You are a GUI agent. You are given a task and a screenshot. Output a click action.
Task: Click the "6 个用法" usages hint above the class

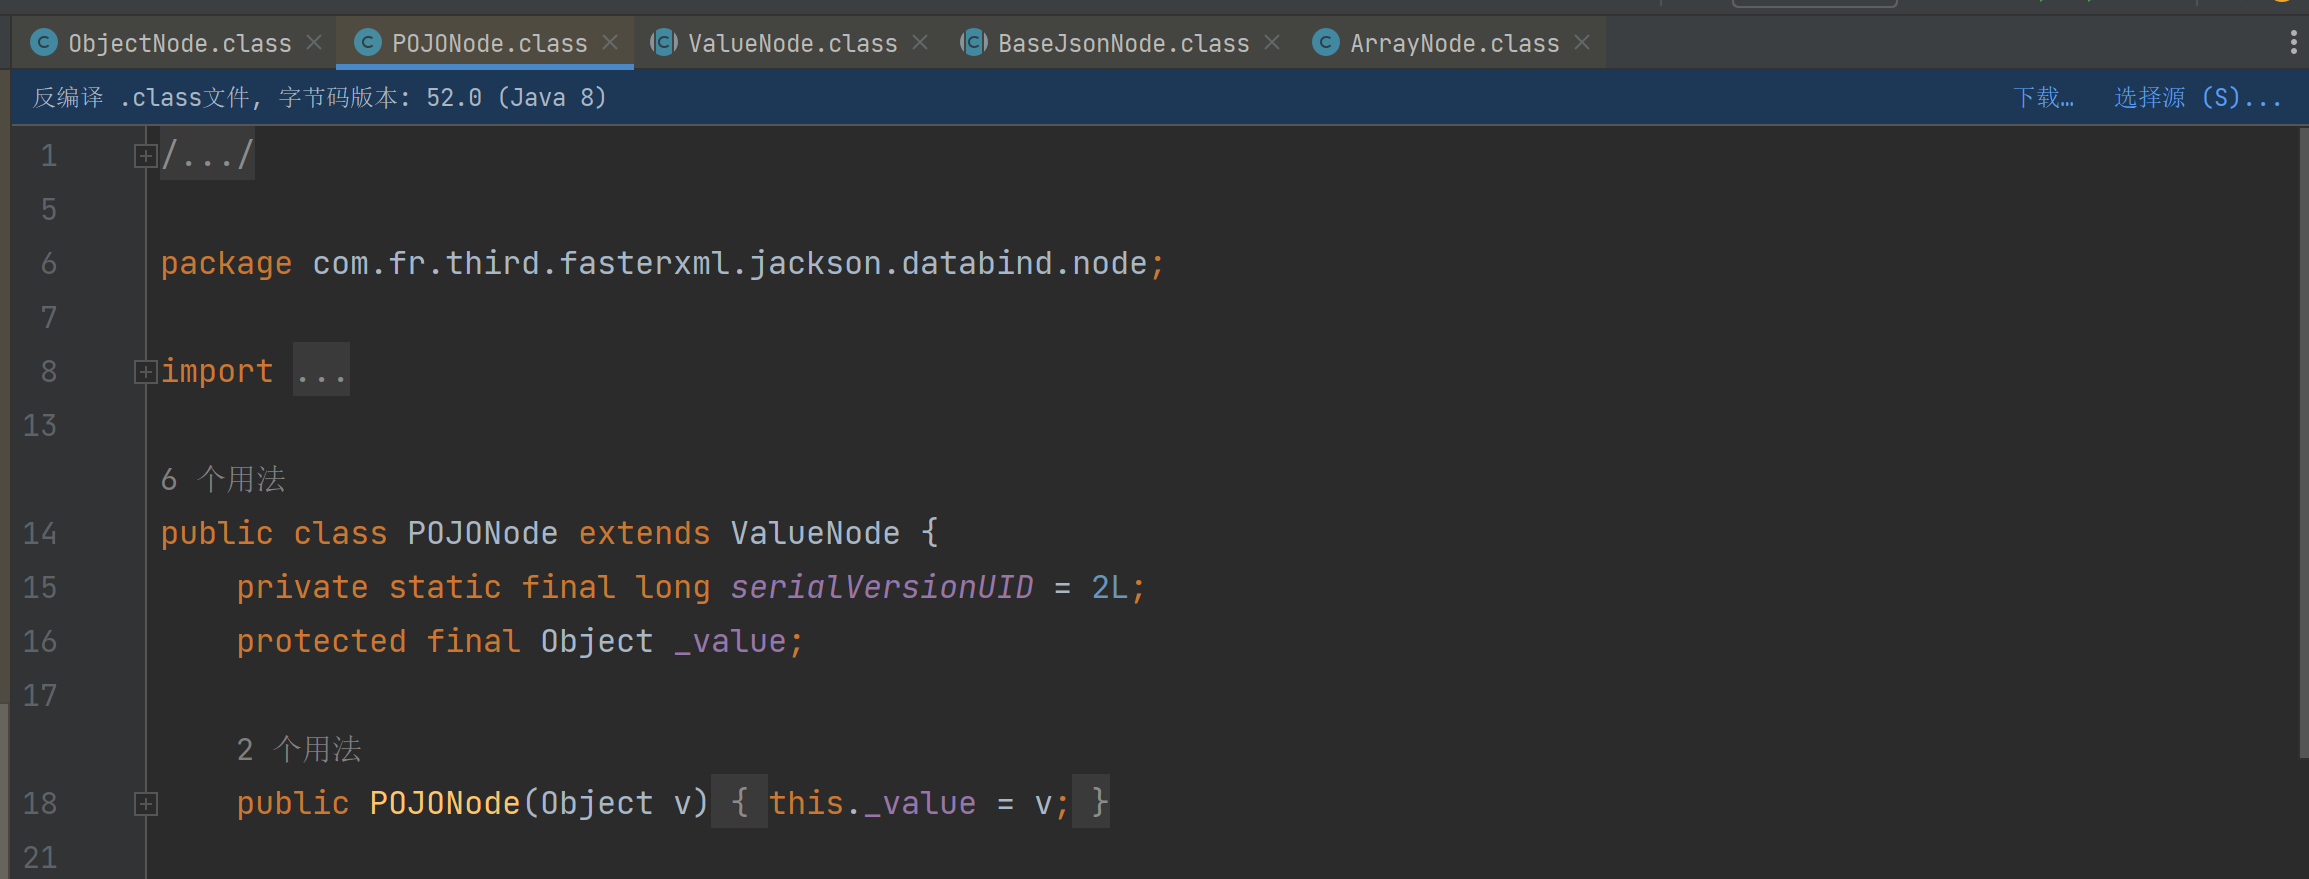click(223, 480)
